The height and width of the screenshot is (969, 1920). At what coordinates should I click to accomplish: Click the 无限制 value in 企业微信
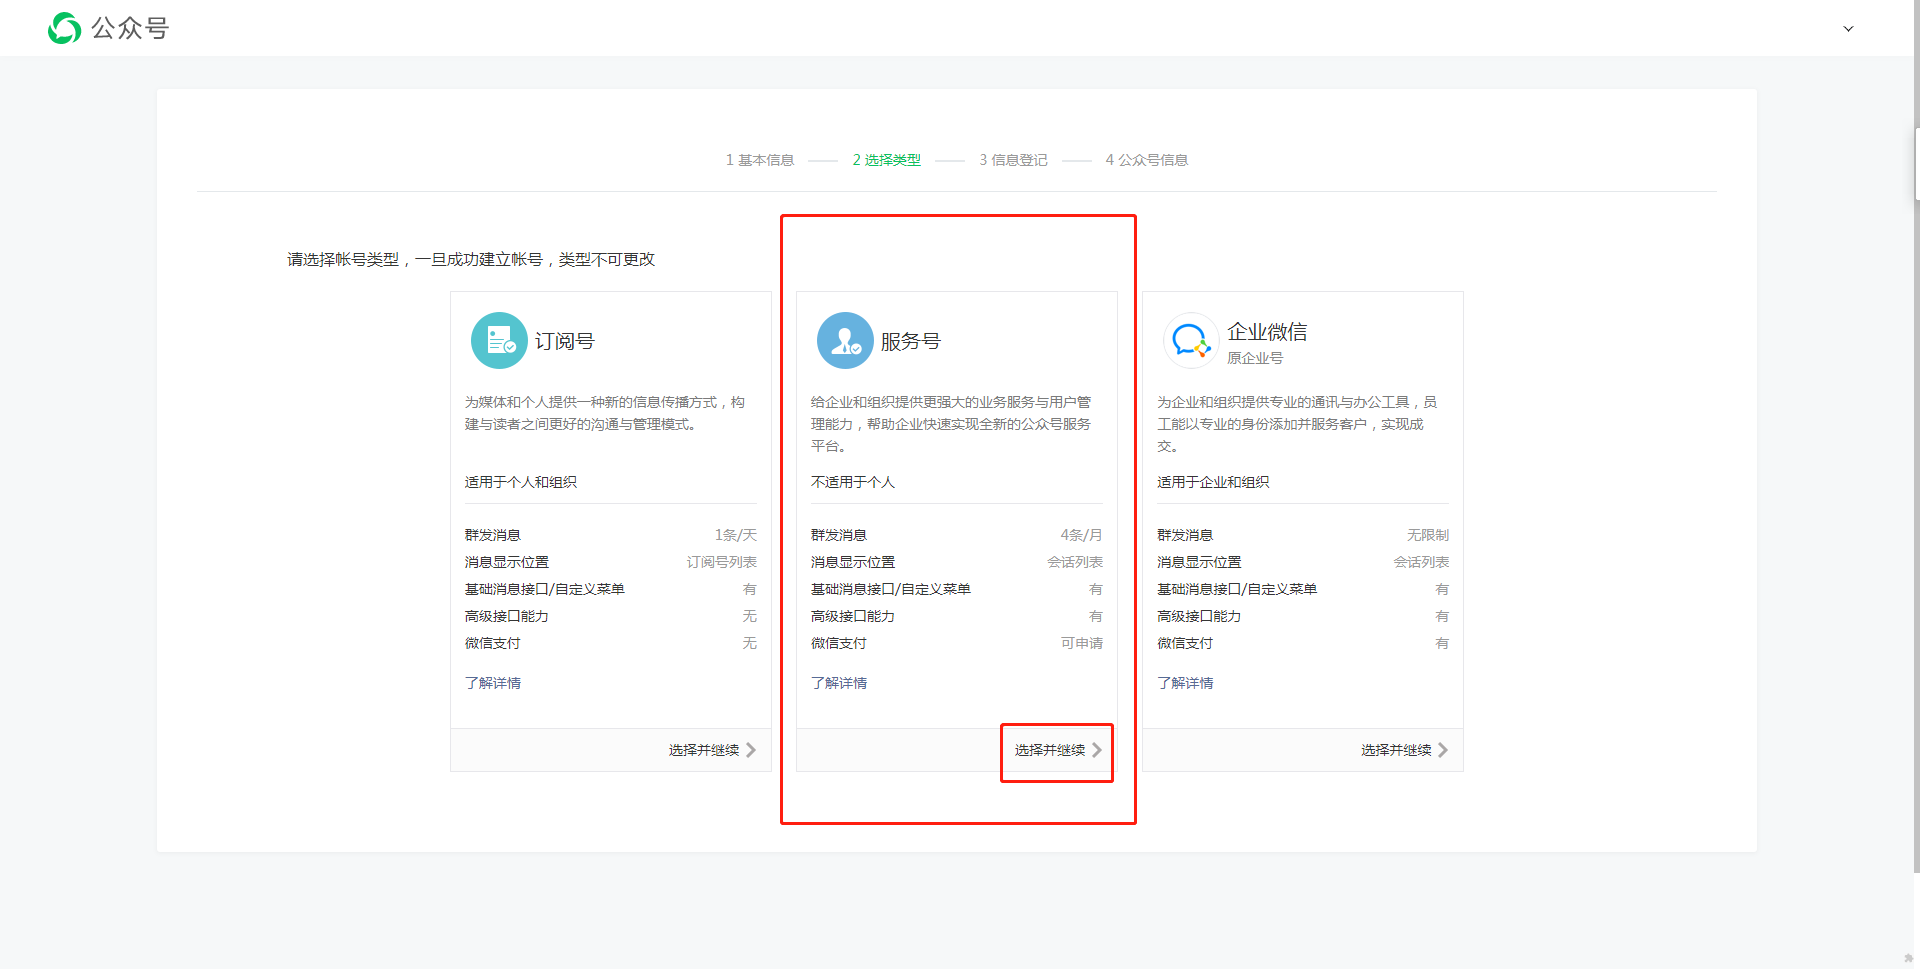(1428, 535)
